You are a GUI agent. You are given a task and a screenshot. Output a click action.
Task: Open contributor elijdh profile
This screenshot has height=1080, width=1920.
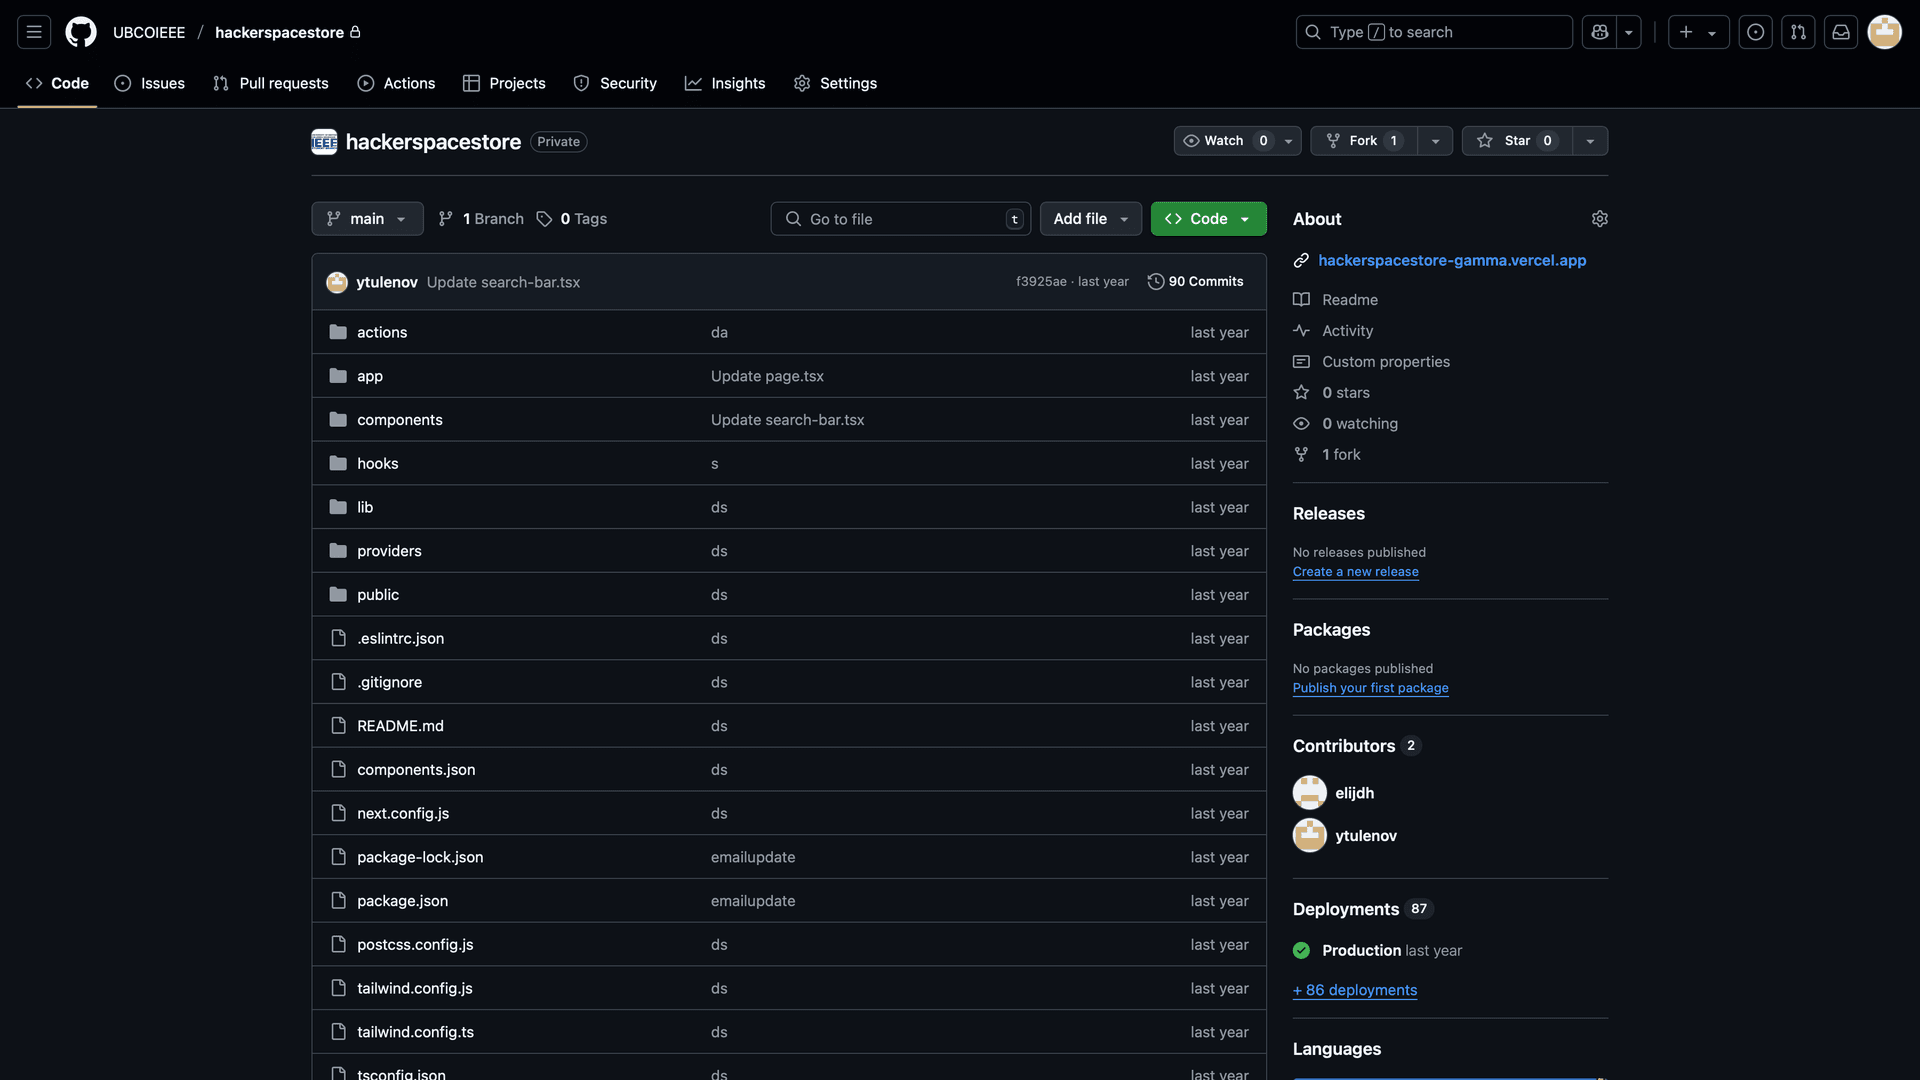[x=1354, y=793]
